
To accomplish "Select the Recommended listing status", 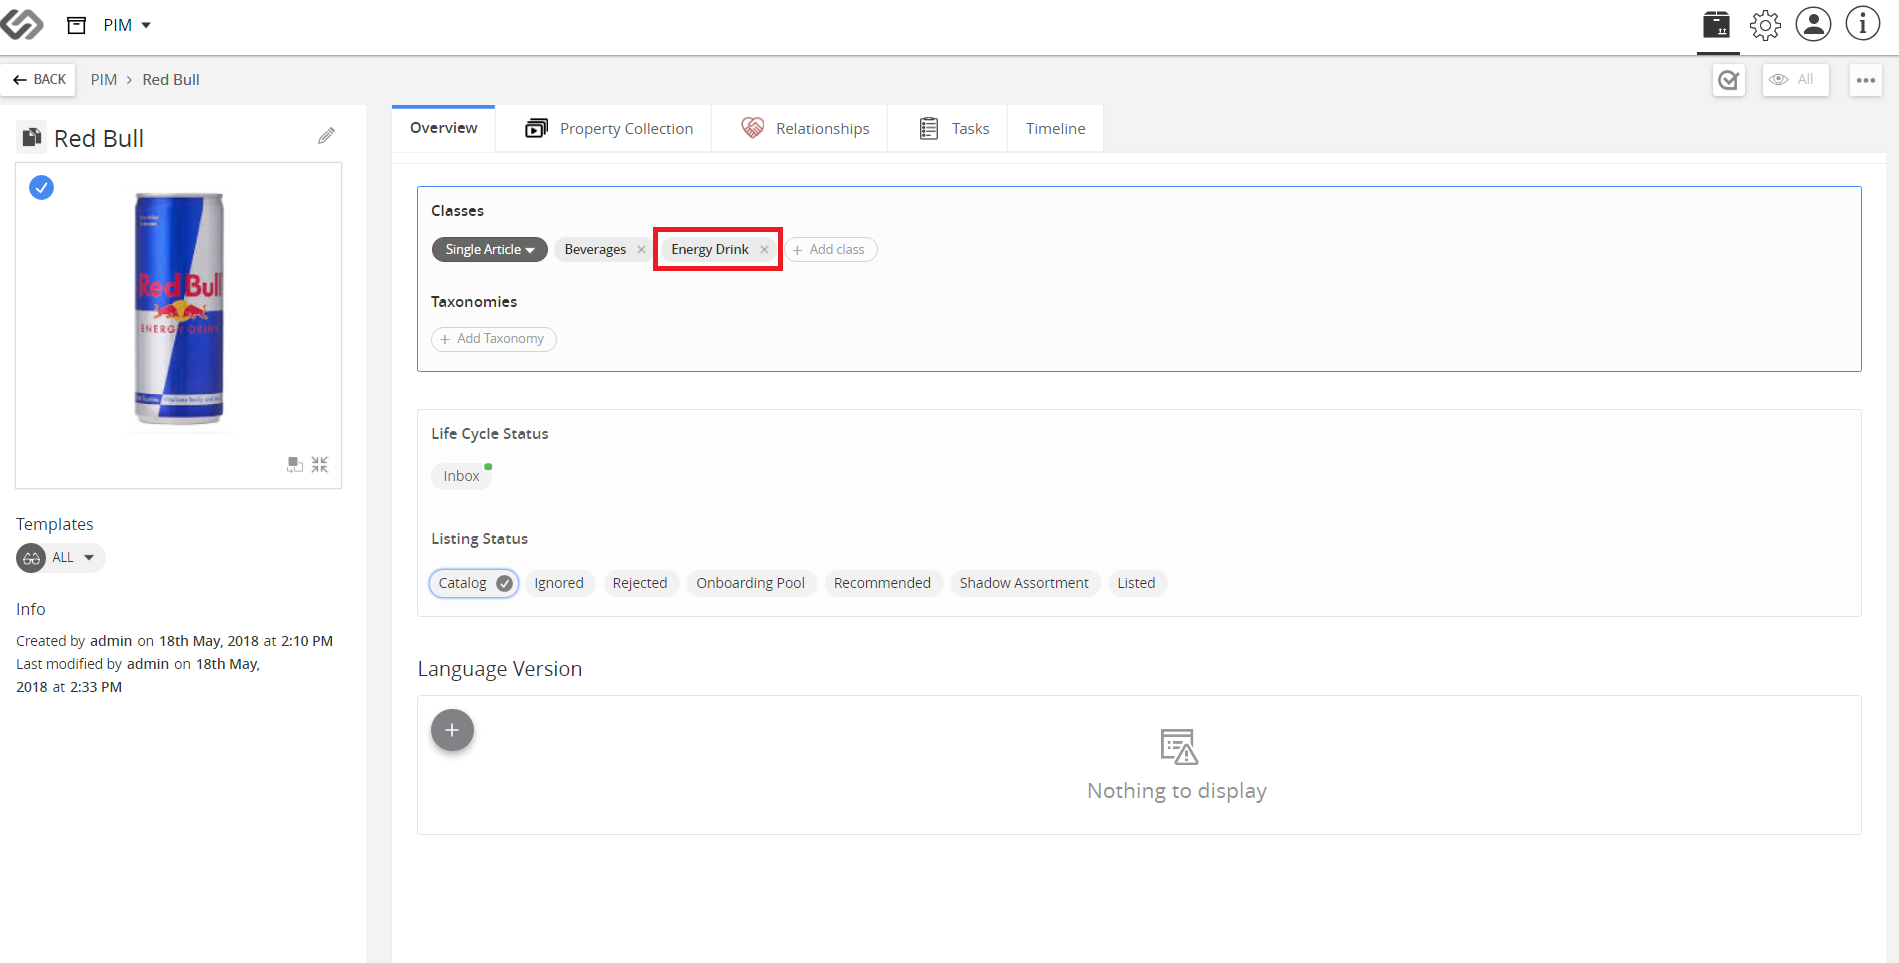I will 882,583.
